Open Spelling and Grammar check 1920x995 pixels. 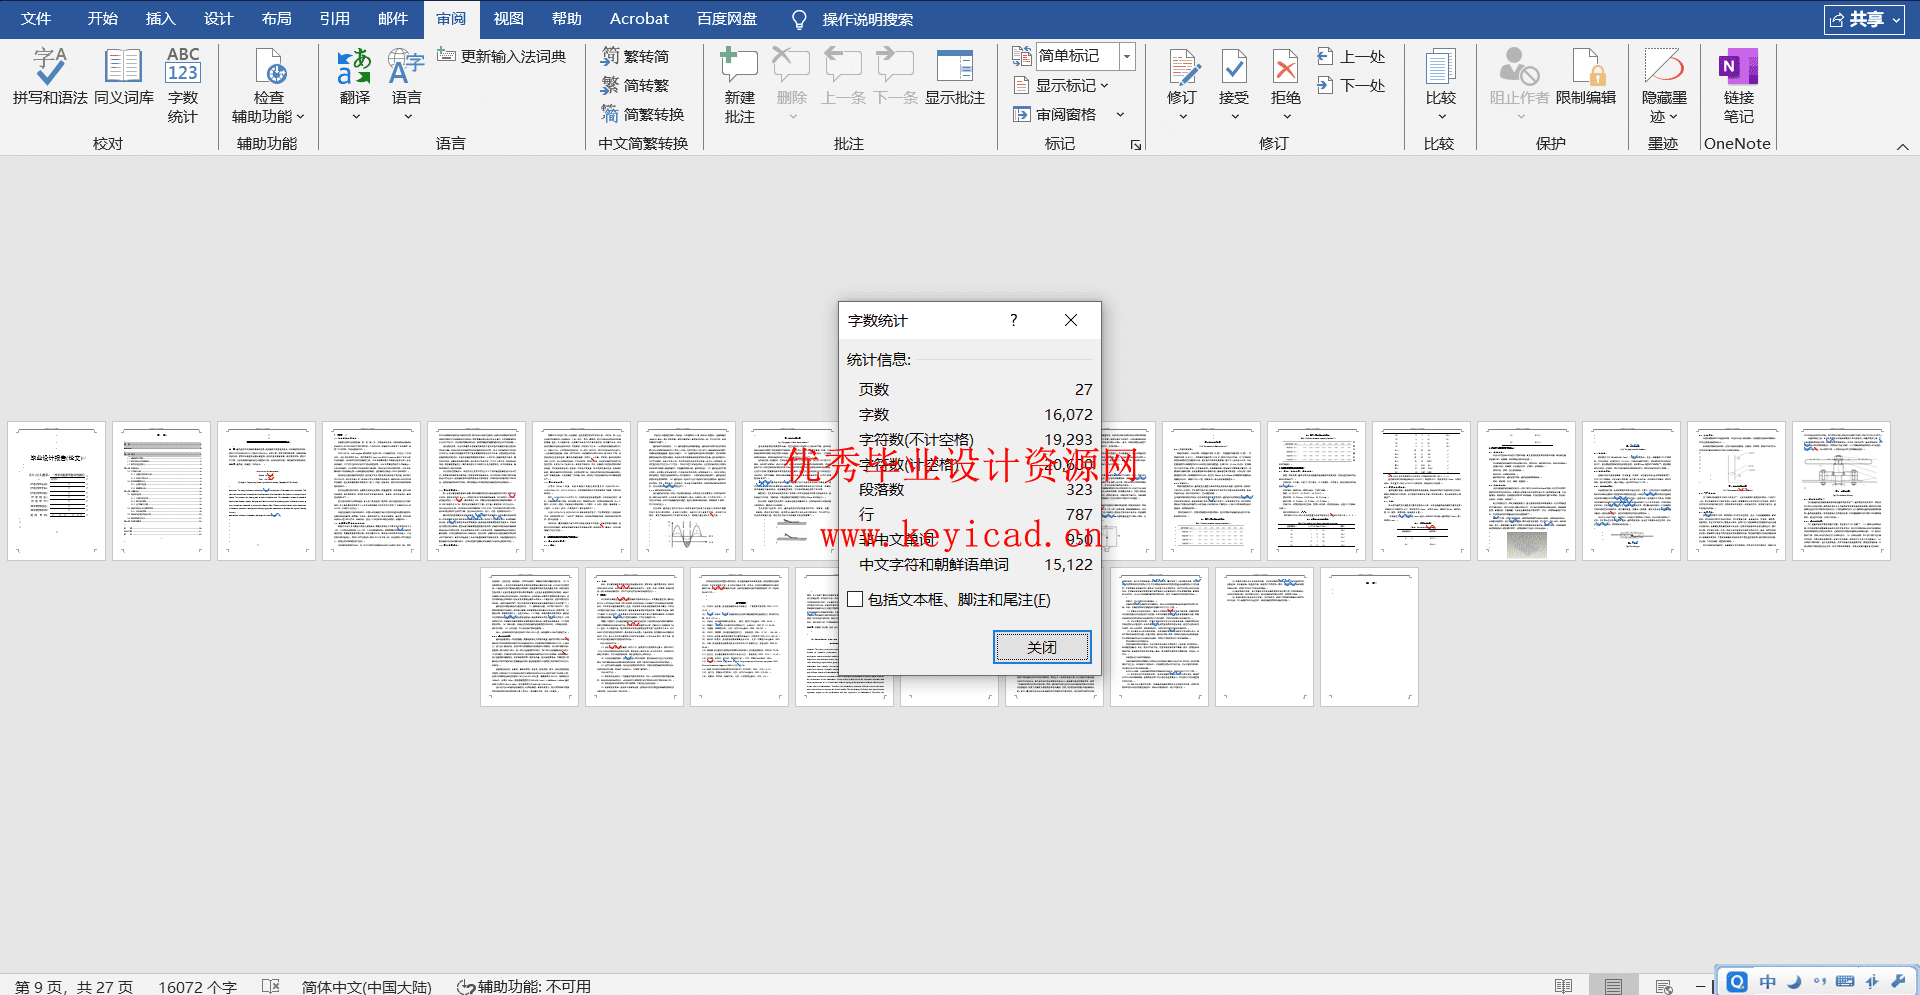pyautogui.click(x=50, y=76)
